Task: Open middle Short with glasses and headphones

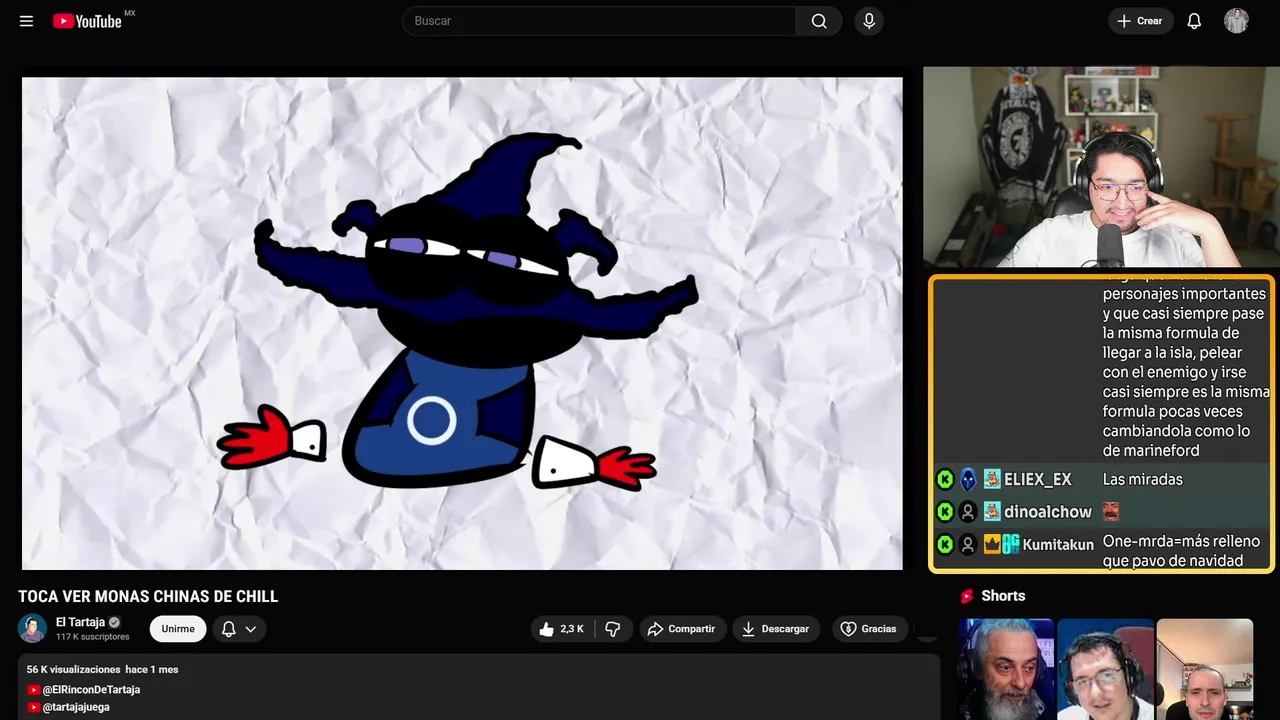Action: point(1105,669)
